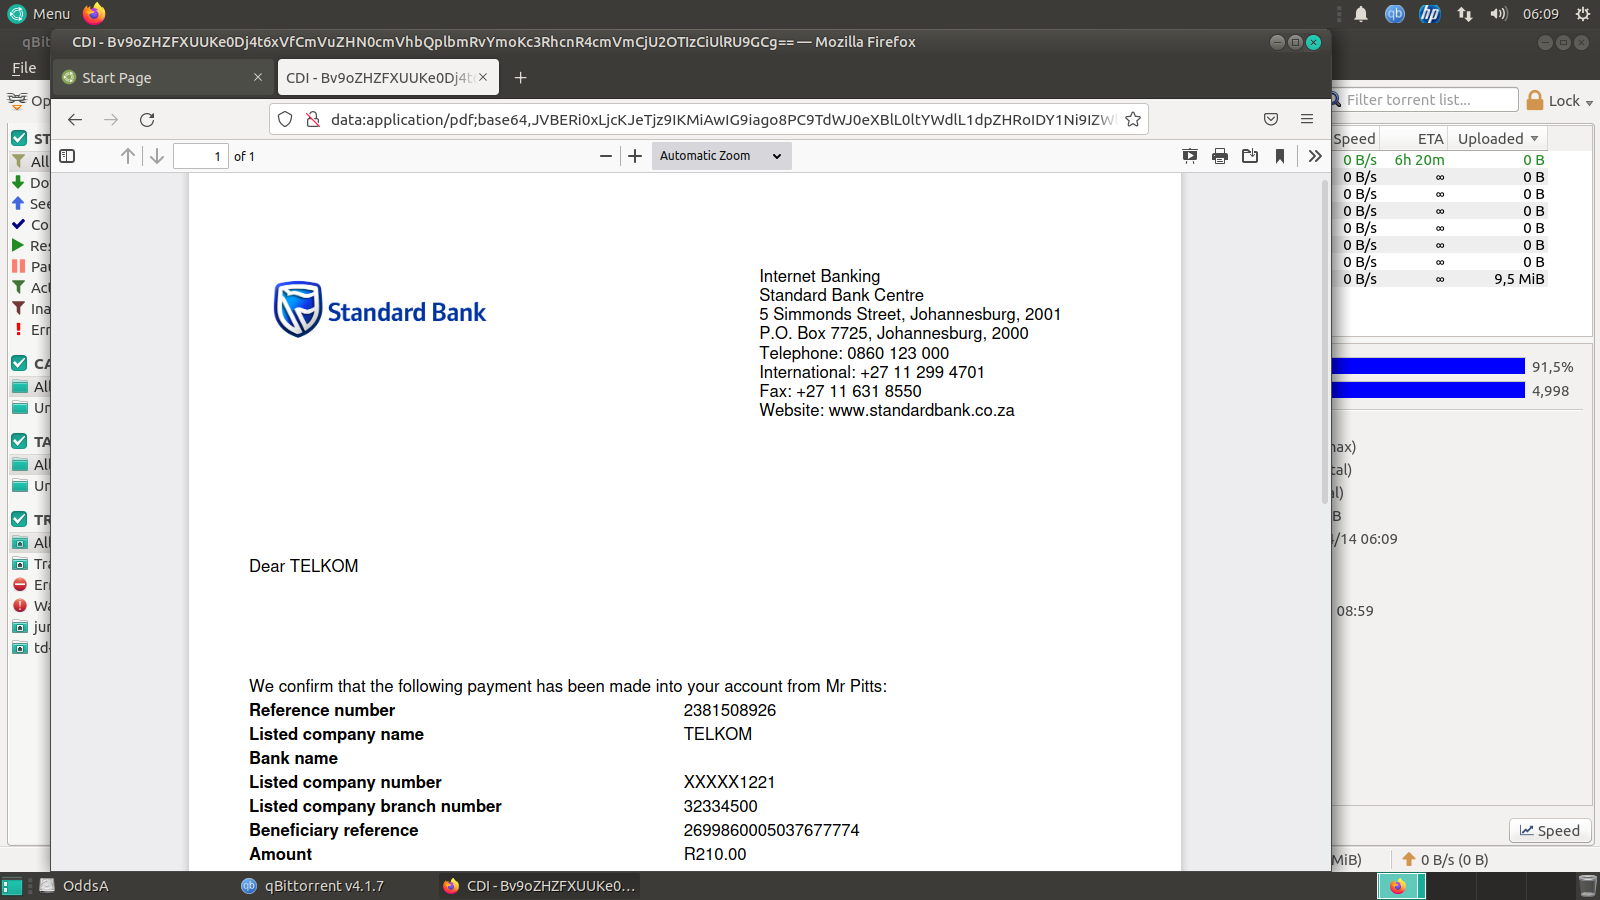This screenshot has height=900, width=1600.
Task: Toggle the STATUS filter checkbox in qBittorrent
Action: (x=19, y=138)
